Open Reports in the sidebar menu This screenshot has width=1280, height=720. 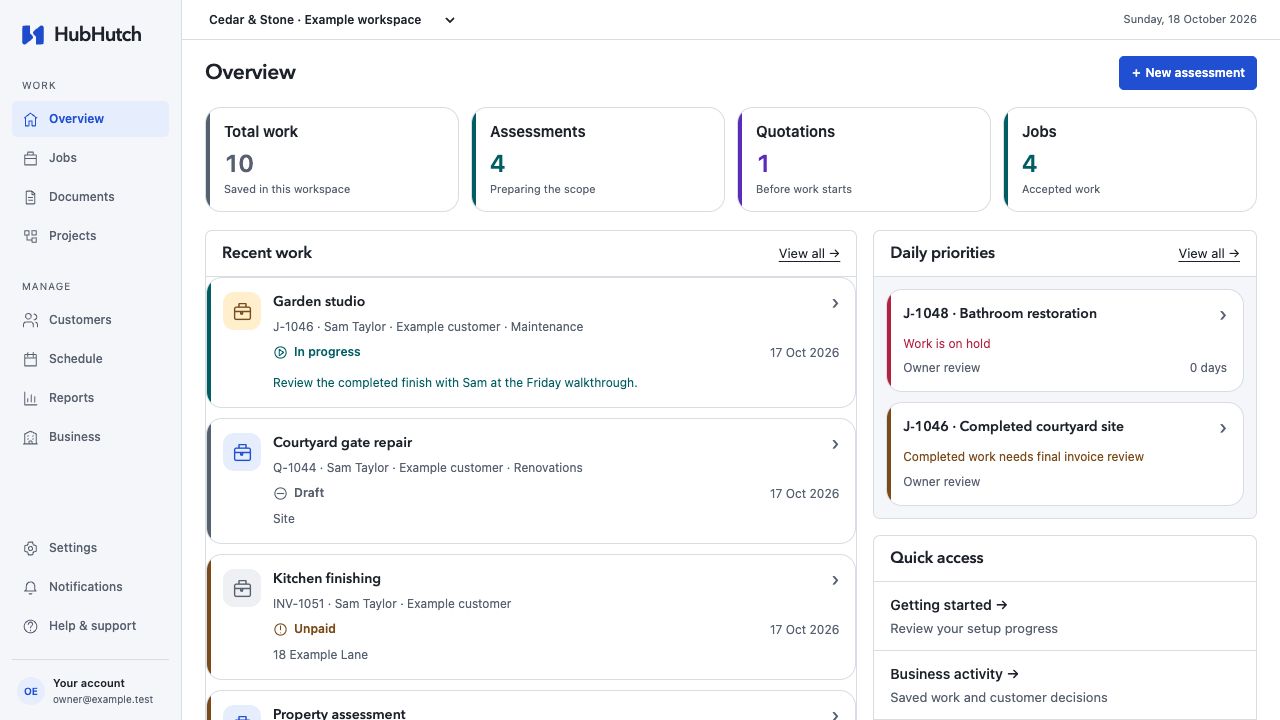(x=90, y=398)
